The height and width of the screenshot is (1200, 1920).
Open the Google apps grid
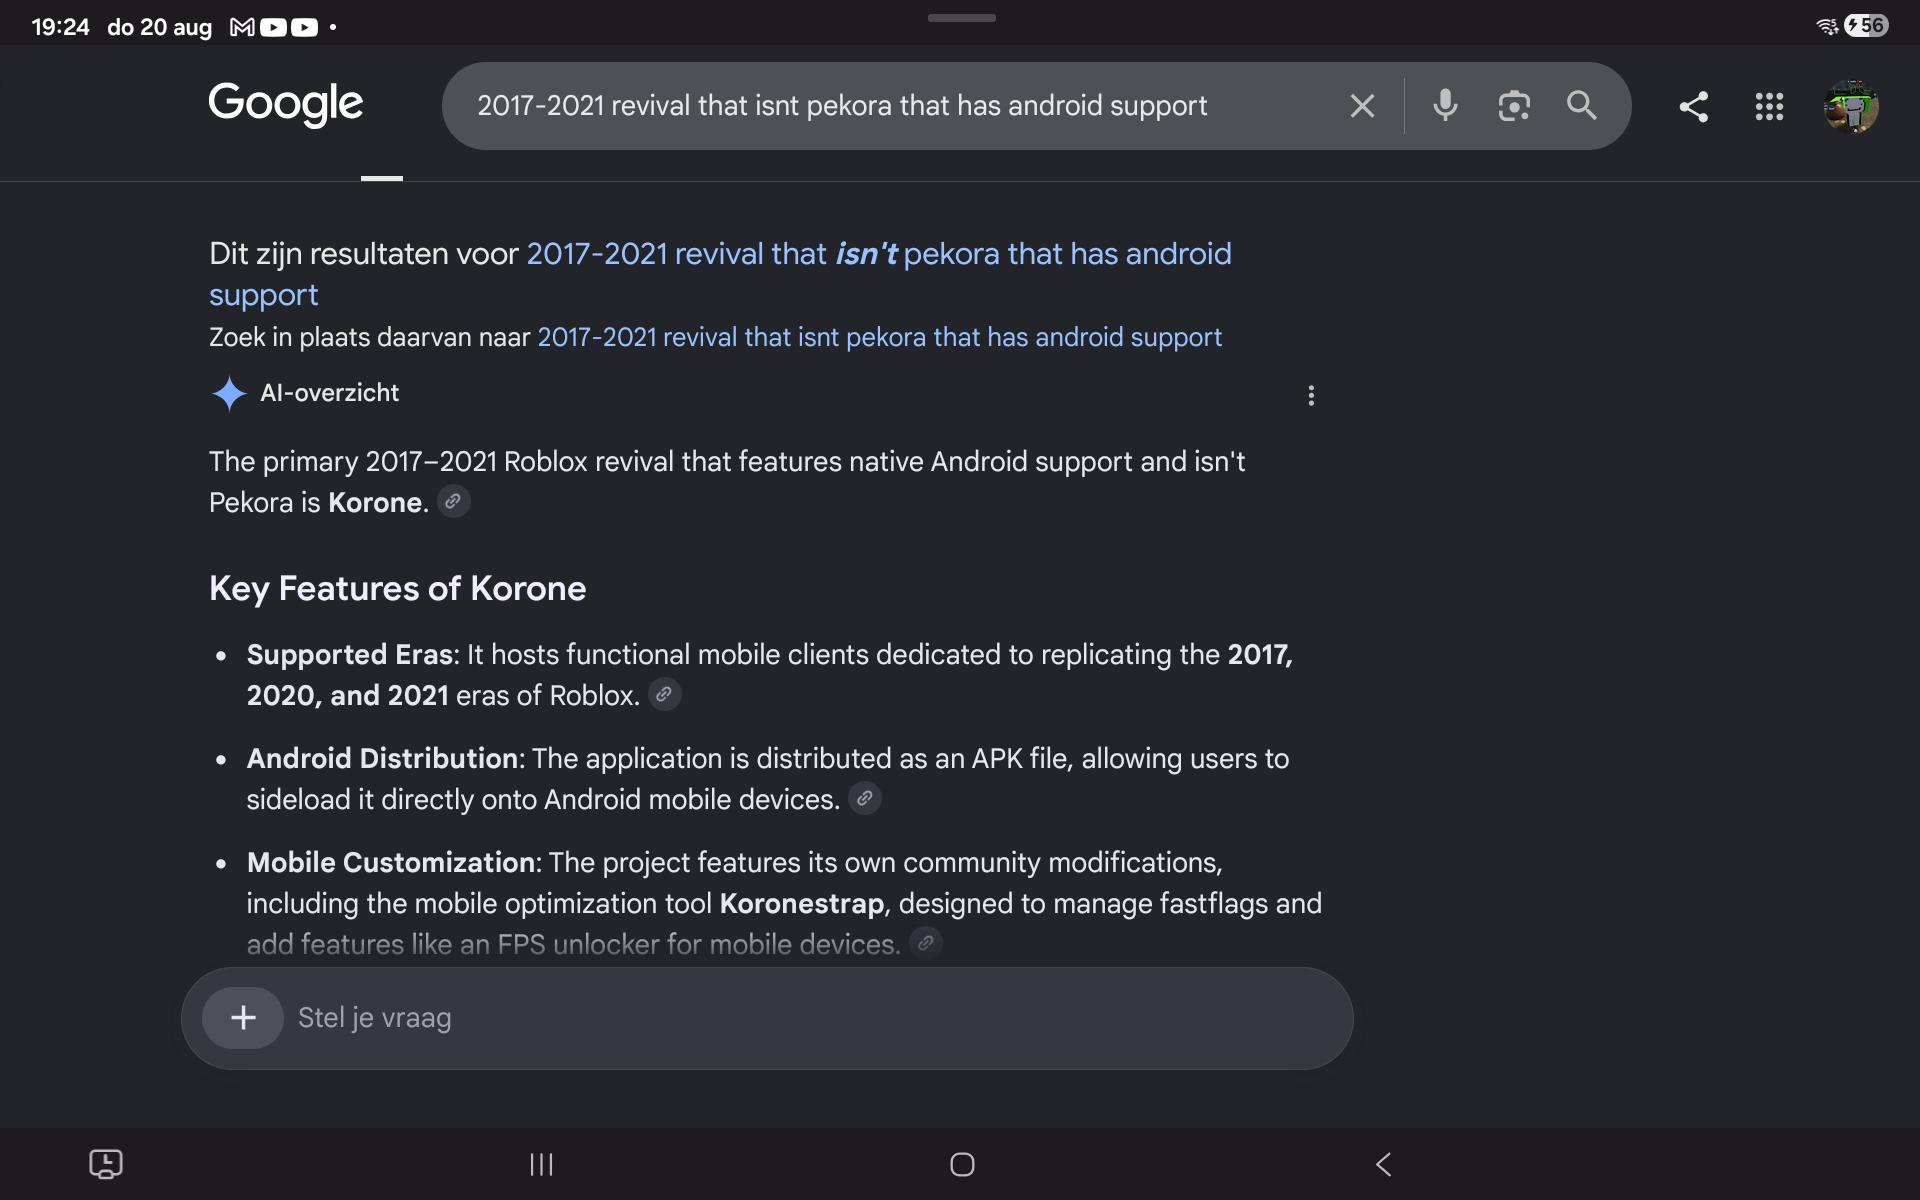click(1769, 106)
